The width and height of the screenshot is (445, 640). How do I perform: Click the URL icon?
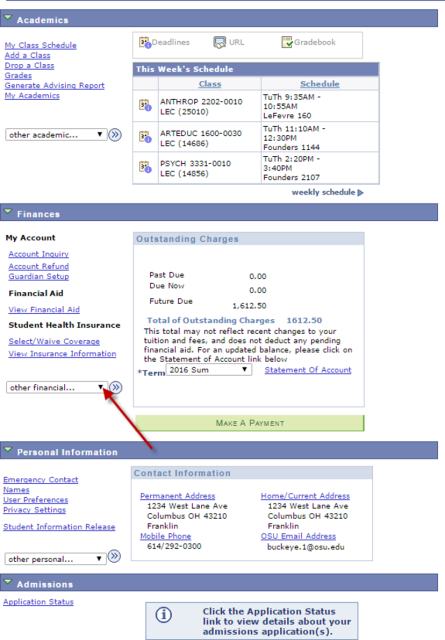click(x=219, y=42)
